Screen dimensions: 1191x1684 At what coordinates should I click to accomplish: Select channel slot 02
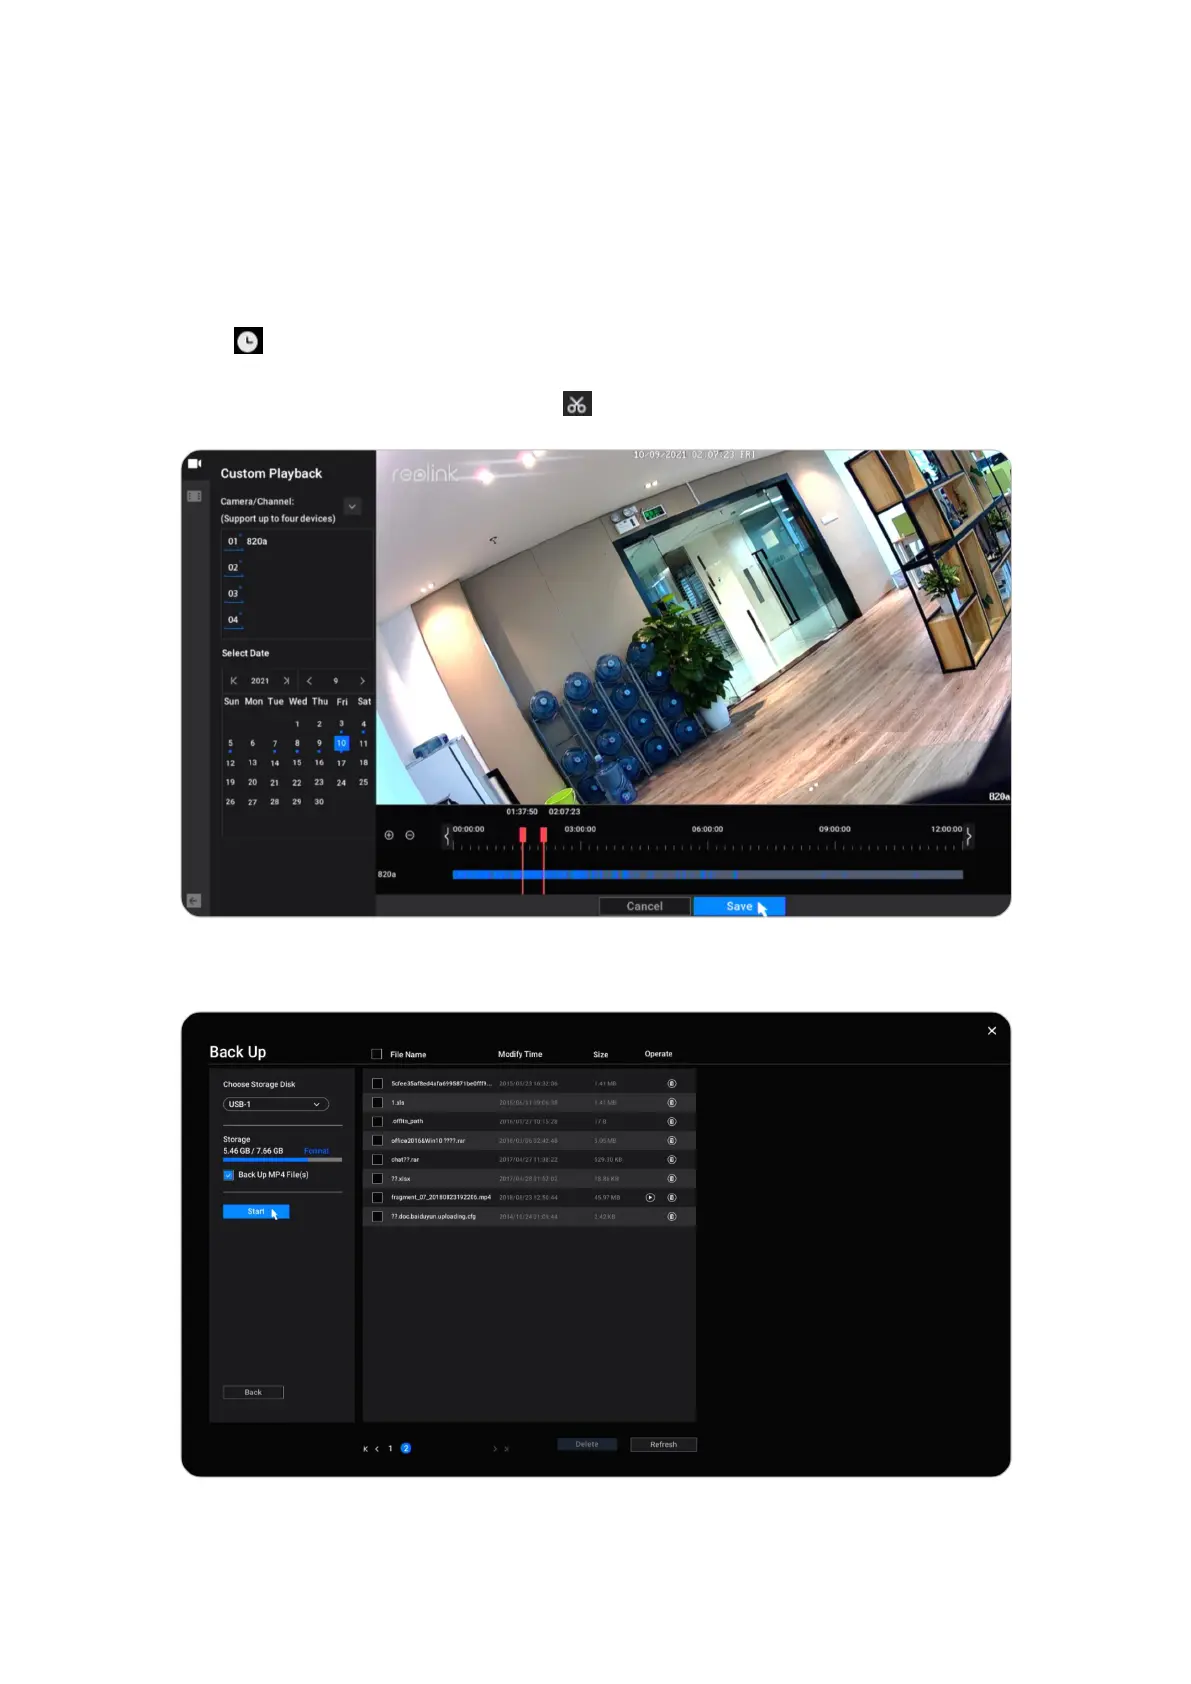[233, 568]
